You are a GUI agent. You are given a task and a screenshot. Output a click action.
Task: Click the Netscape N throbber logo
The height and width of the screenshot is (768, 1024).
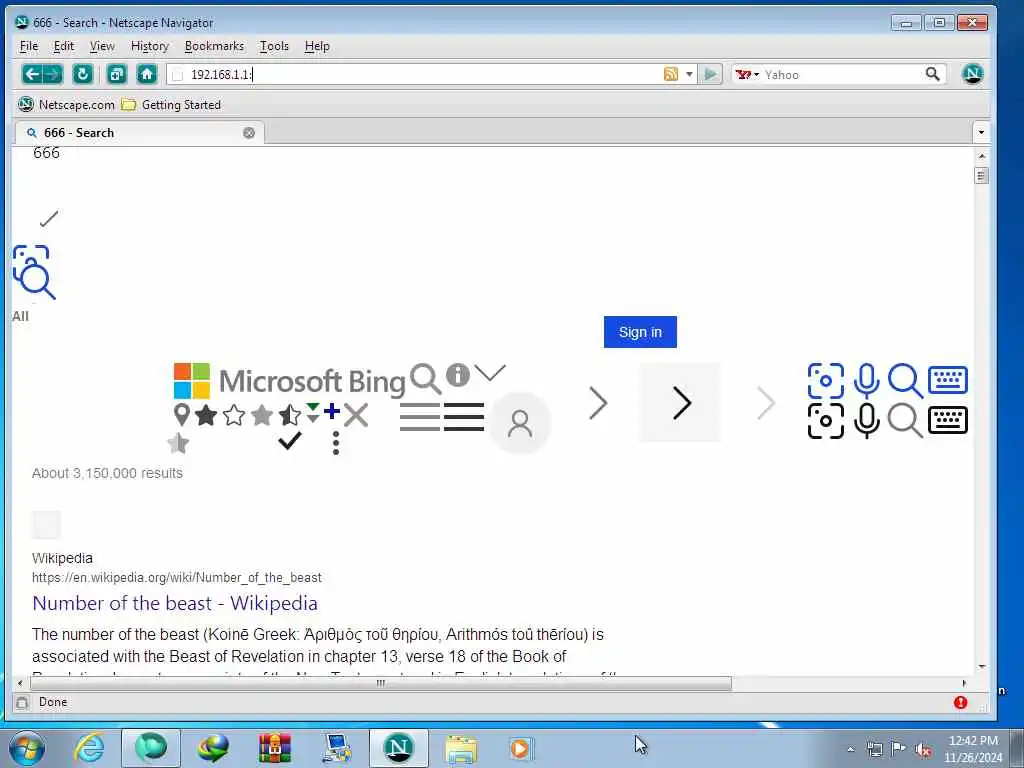click(x=972, y=74)
